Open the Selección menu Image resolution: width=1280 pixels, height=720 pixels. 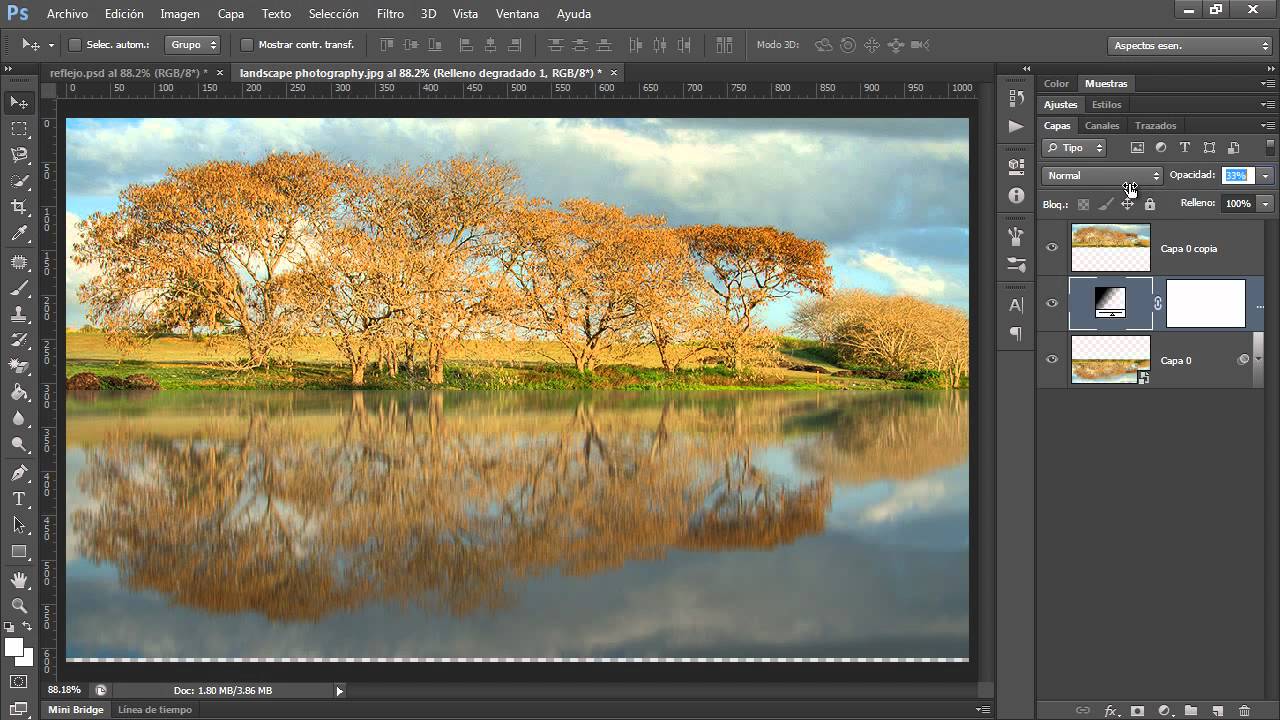coord(334,14)
